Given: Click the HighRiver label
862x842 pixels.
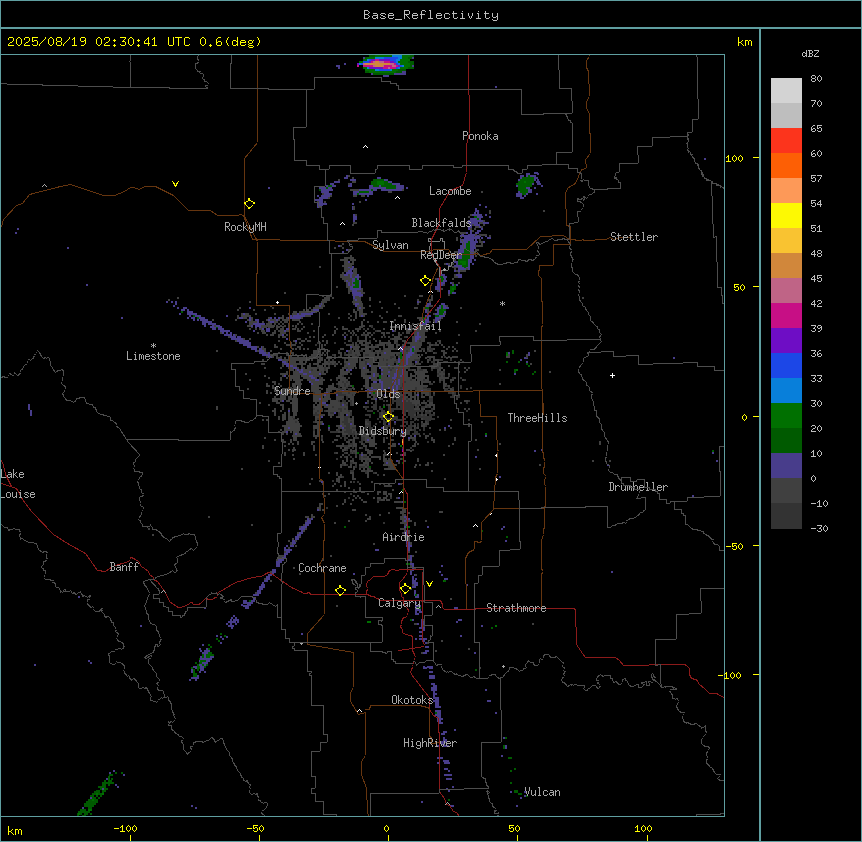Looking at the screenshot, I should [430, 743].
